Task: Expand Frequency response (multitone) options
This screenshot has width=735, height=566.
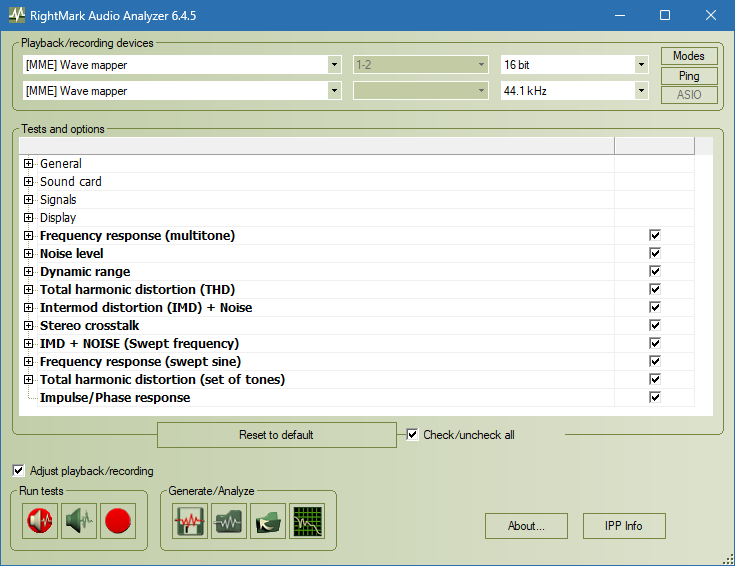Action: click(29, 235)
